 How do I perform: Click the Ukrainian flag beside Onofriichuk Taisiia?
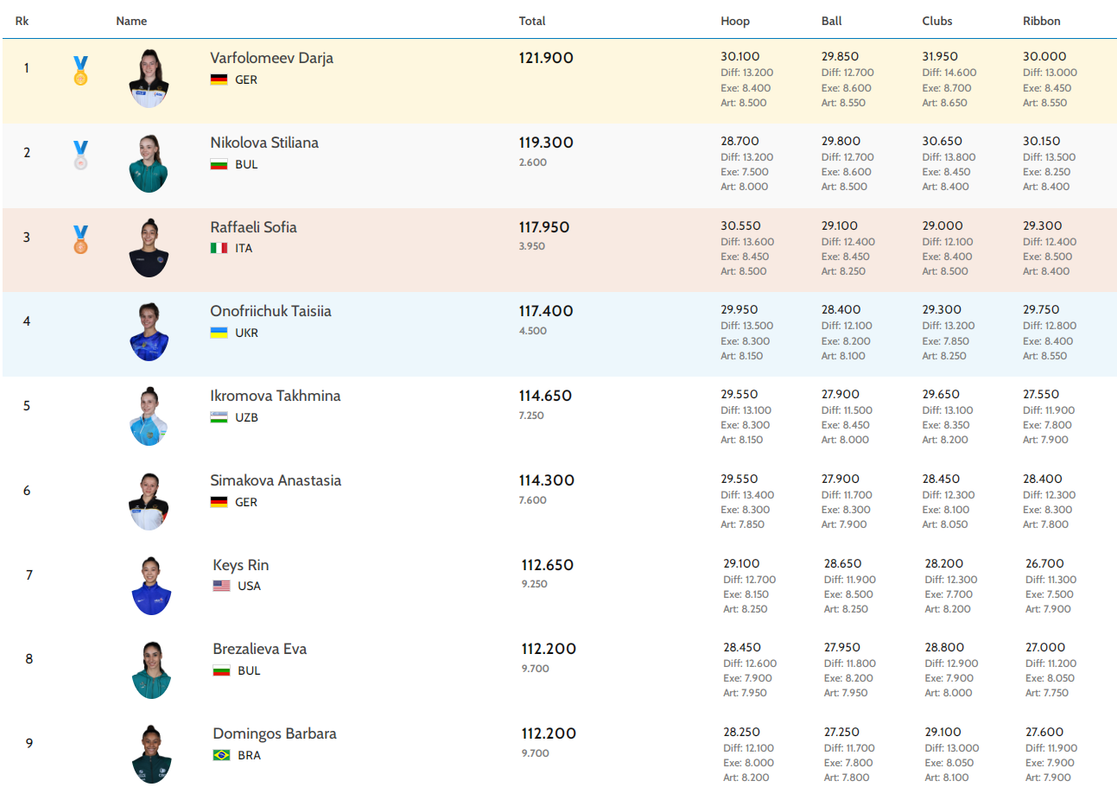[x=219, y=333]
